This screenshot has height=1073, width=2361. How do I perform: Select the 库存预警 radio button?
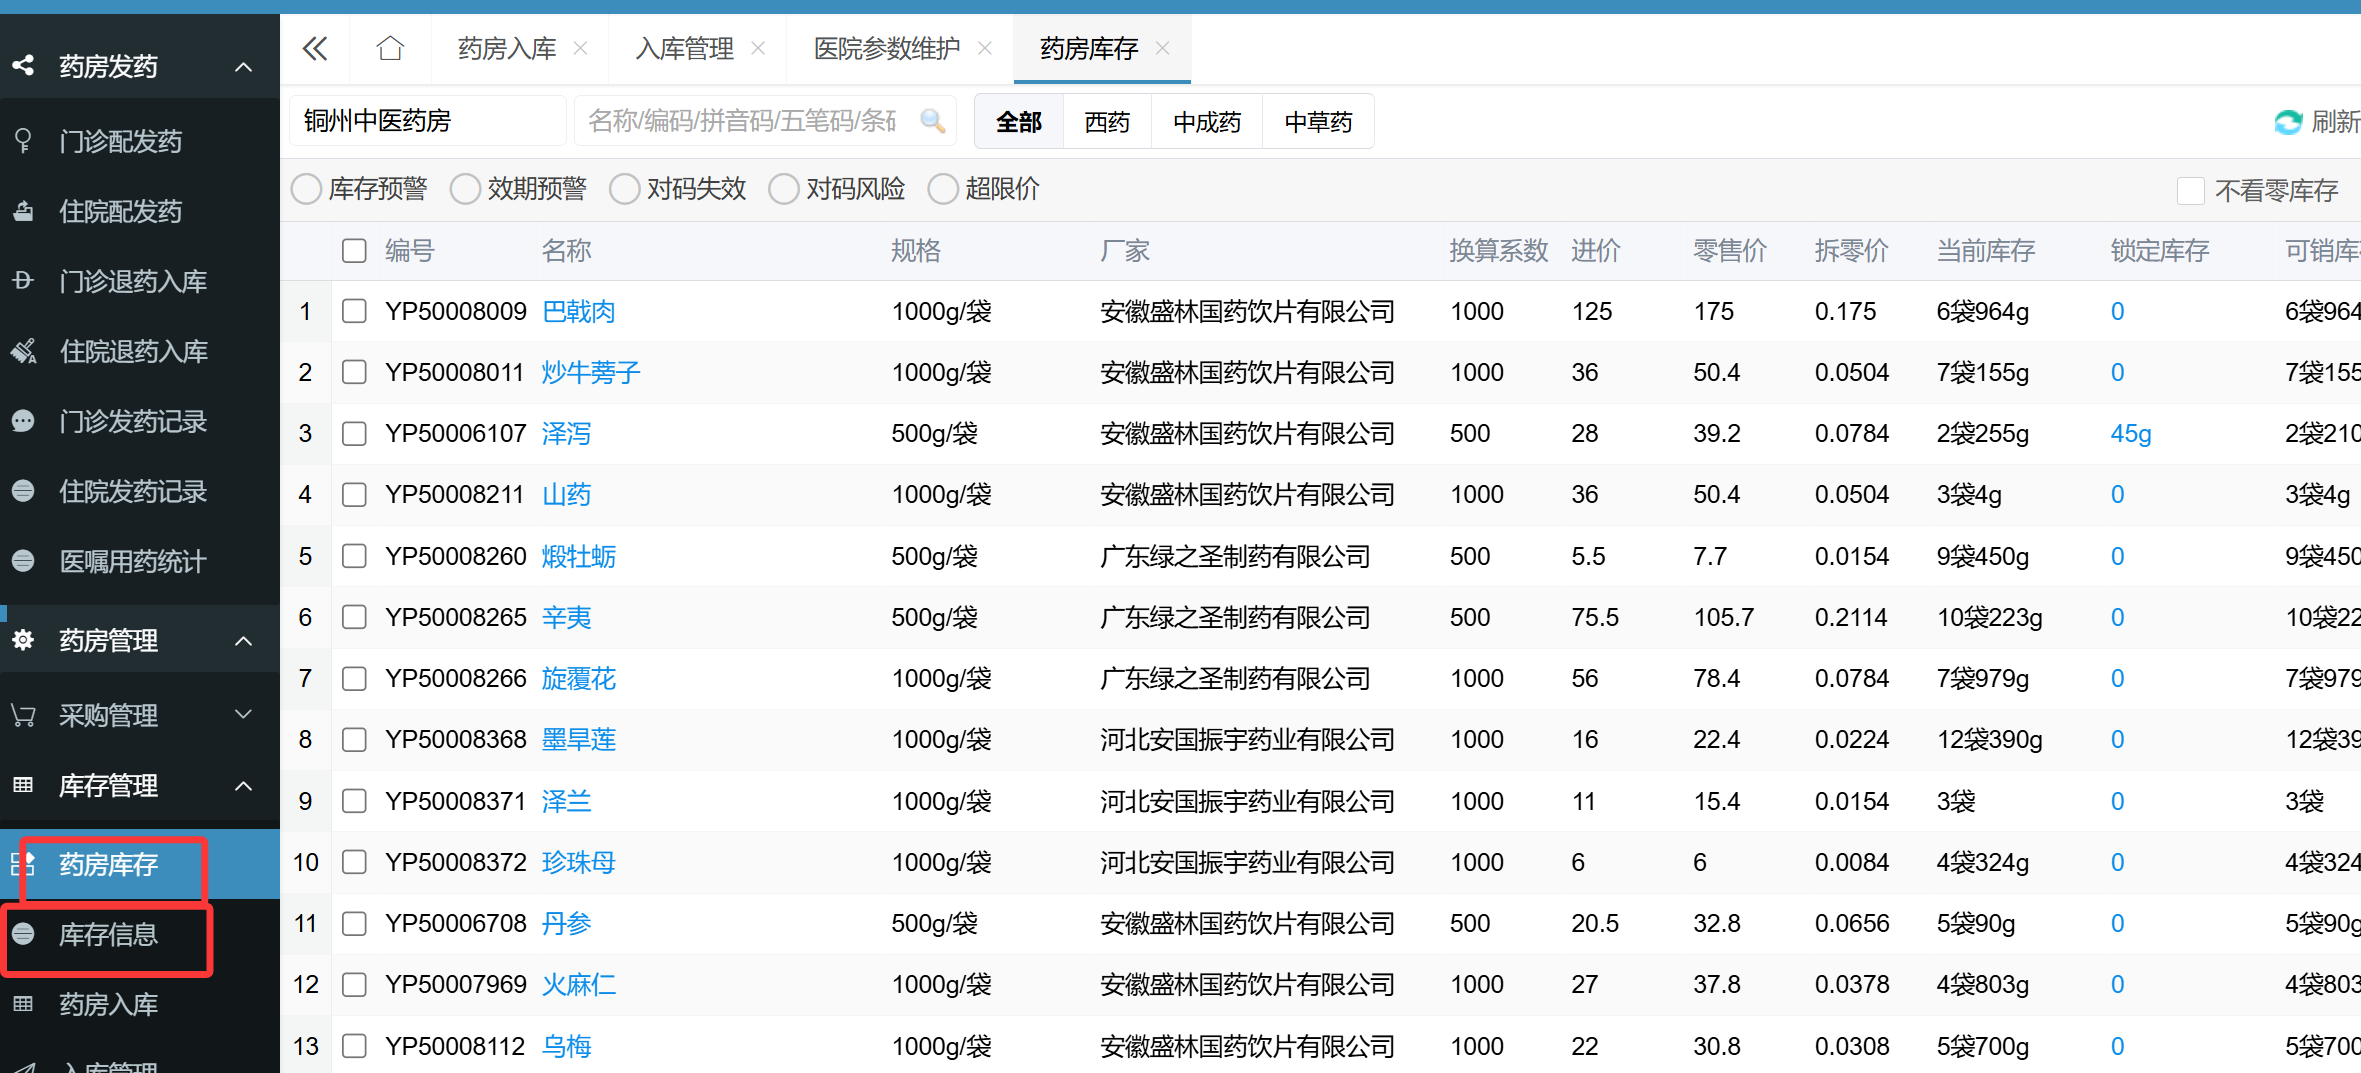(307, 189)
